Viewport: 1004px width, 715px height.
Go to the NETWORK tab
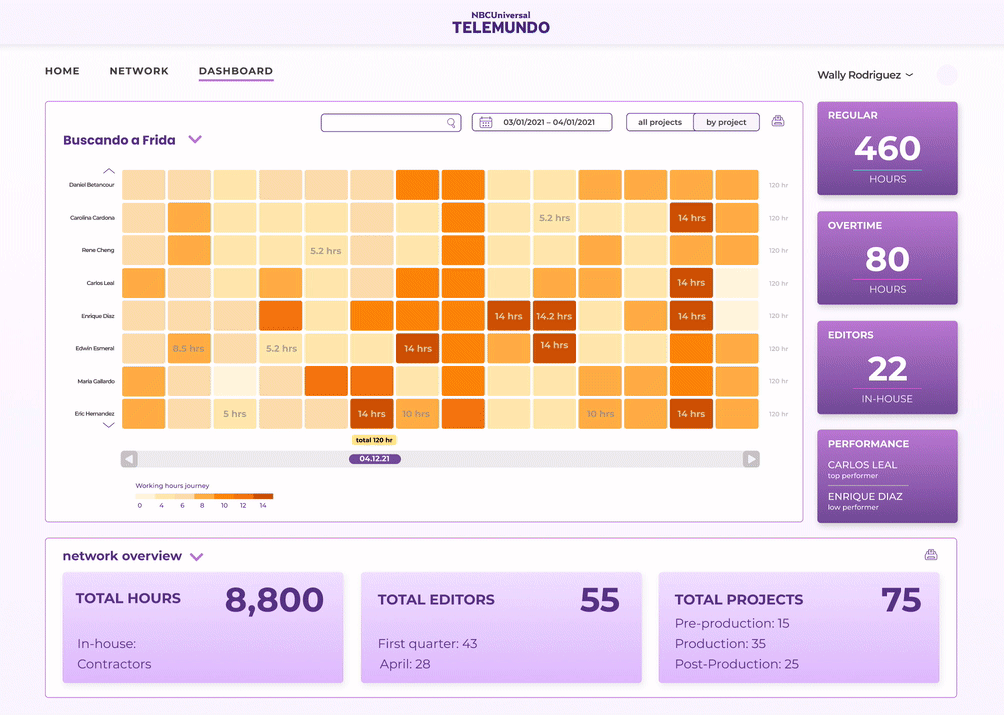pyautogui.click(x=139, y=71)
